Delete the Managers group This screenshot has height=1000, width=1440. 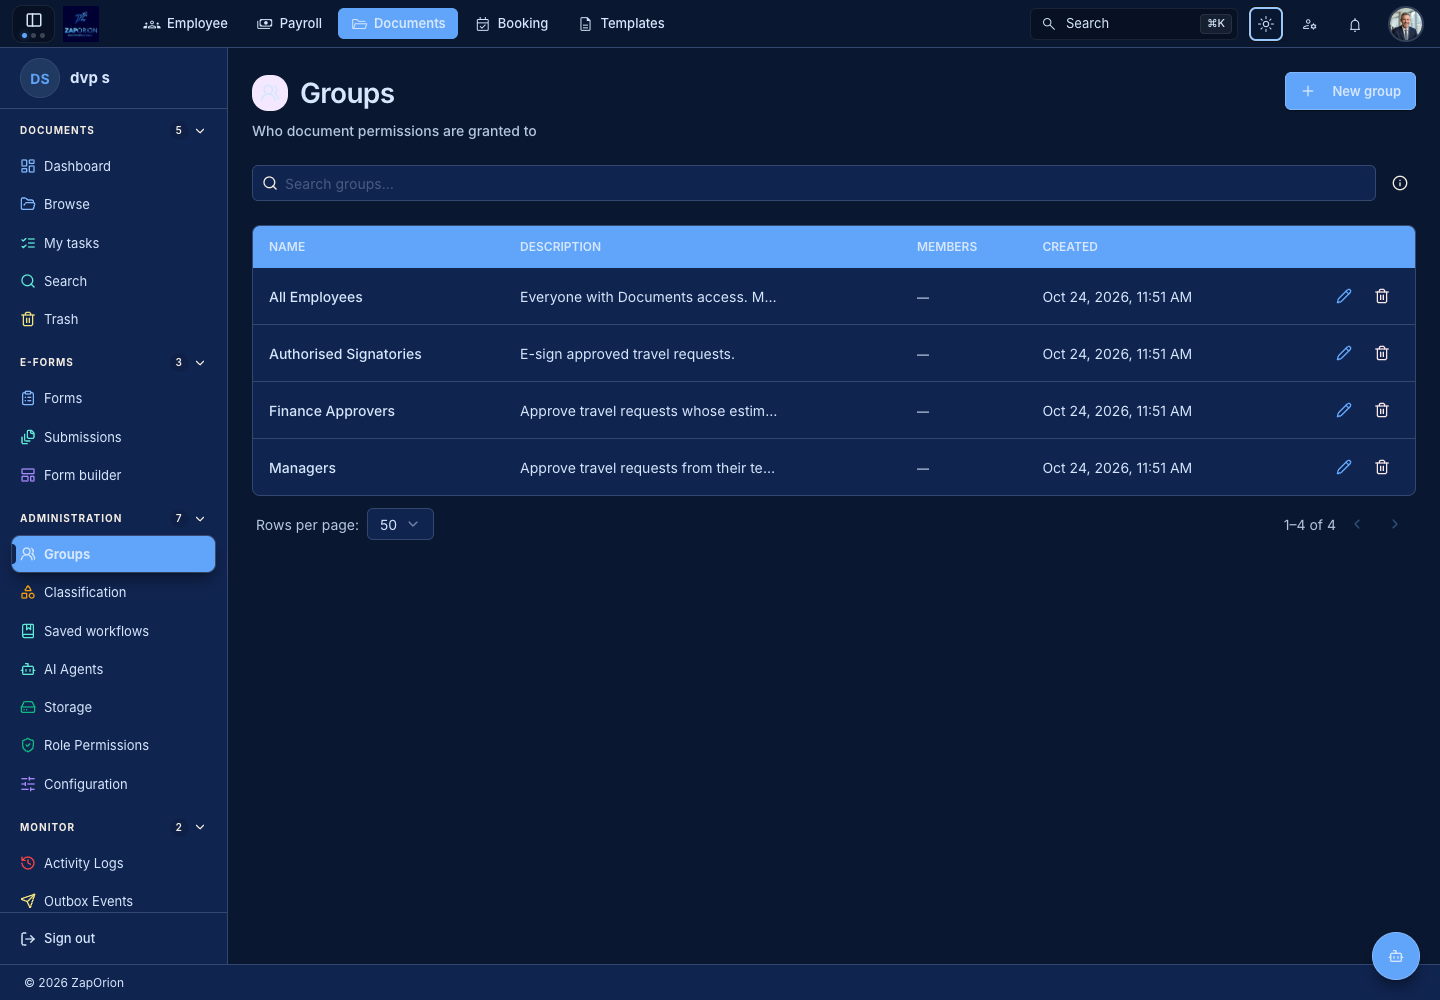[x=1382, y=467]
